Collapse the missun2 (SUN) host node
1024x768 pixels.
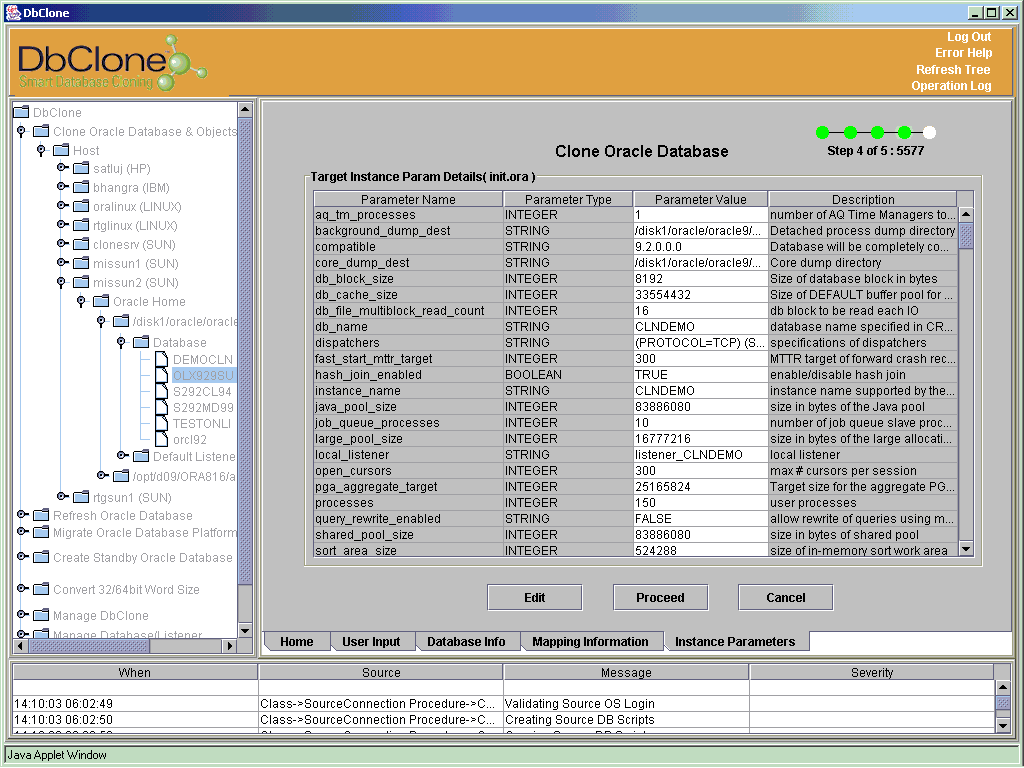click(x=61, y=282)
